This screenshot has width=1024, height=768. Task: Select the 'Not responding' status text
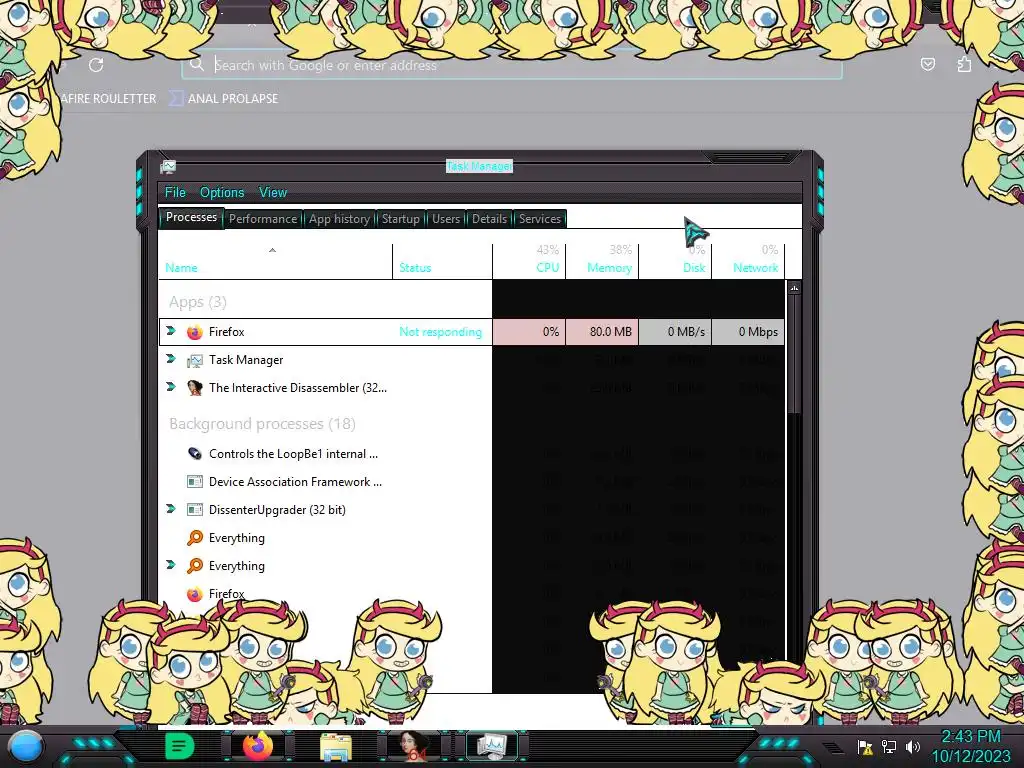point(440,332)
